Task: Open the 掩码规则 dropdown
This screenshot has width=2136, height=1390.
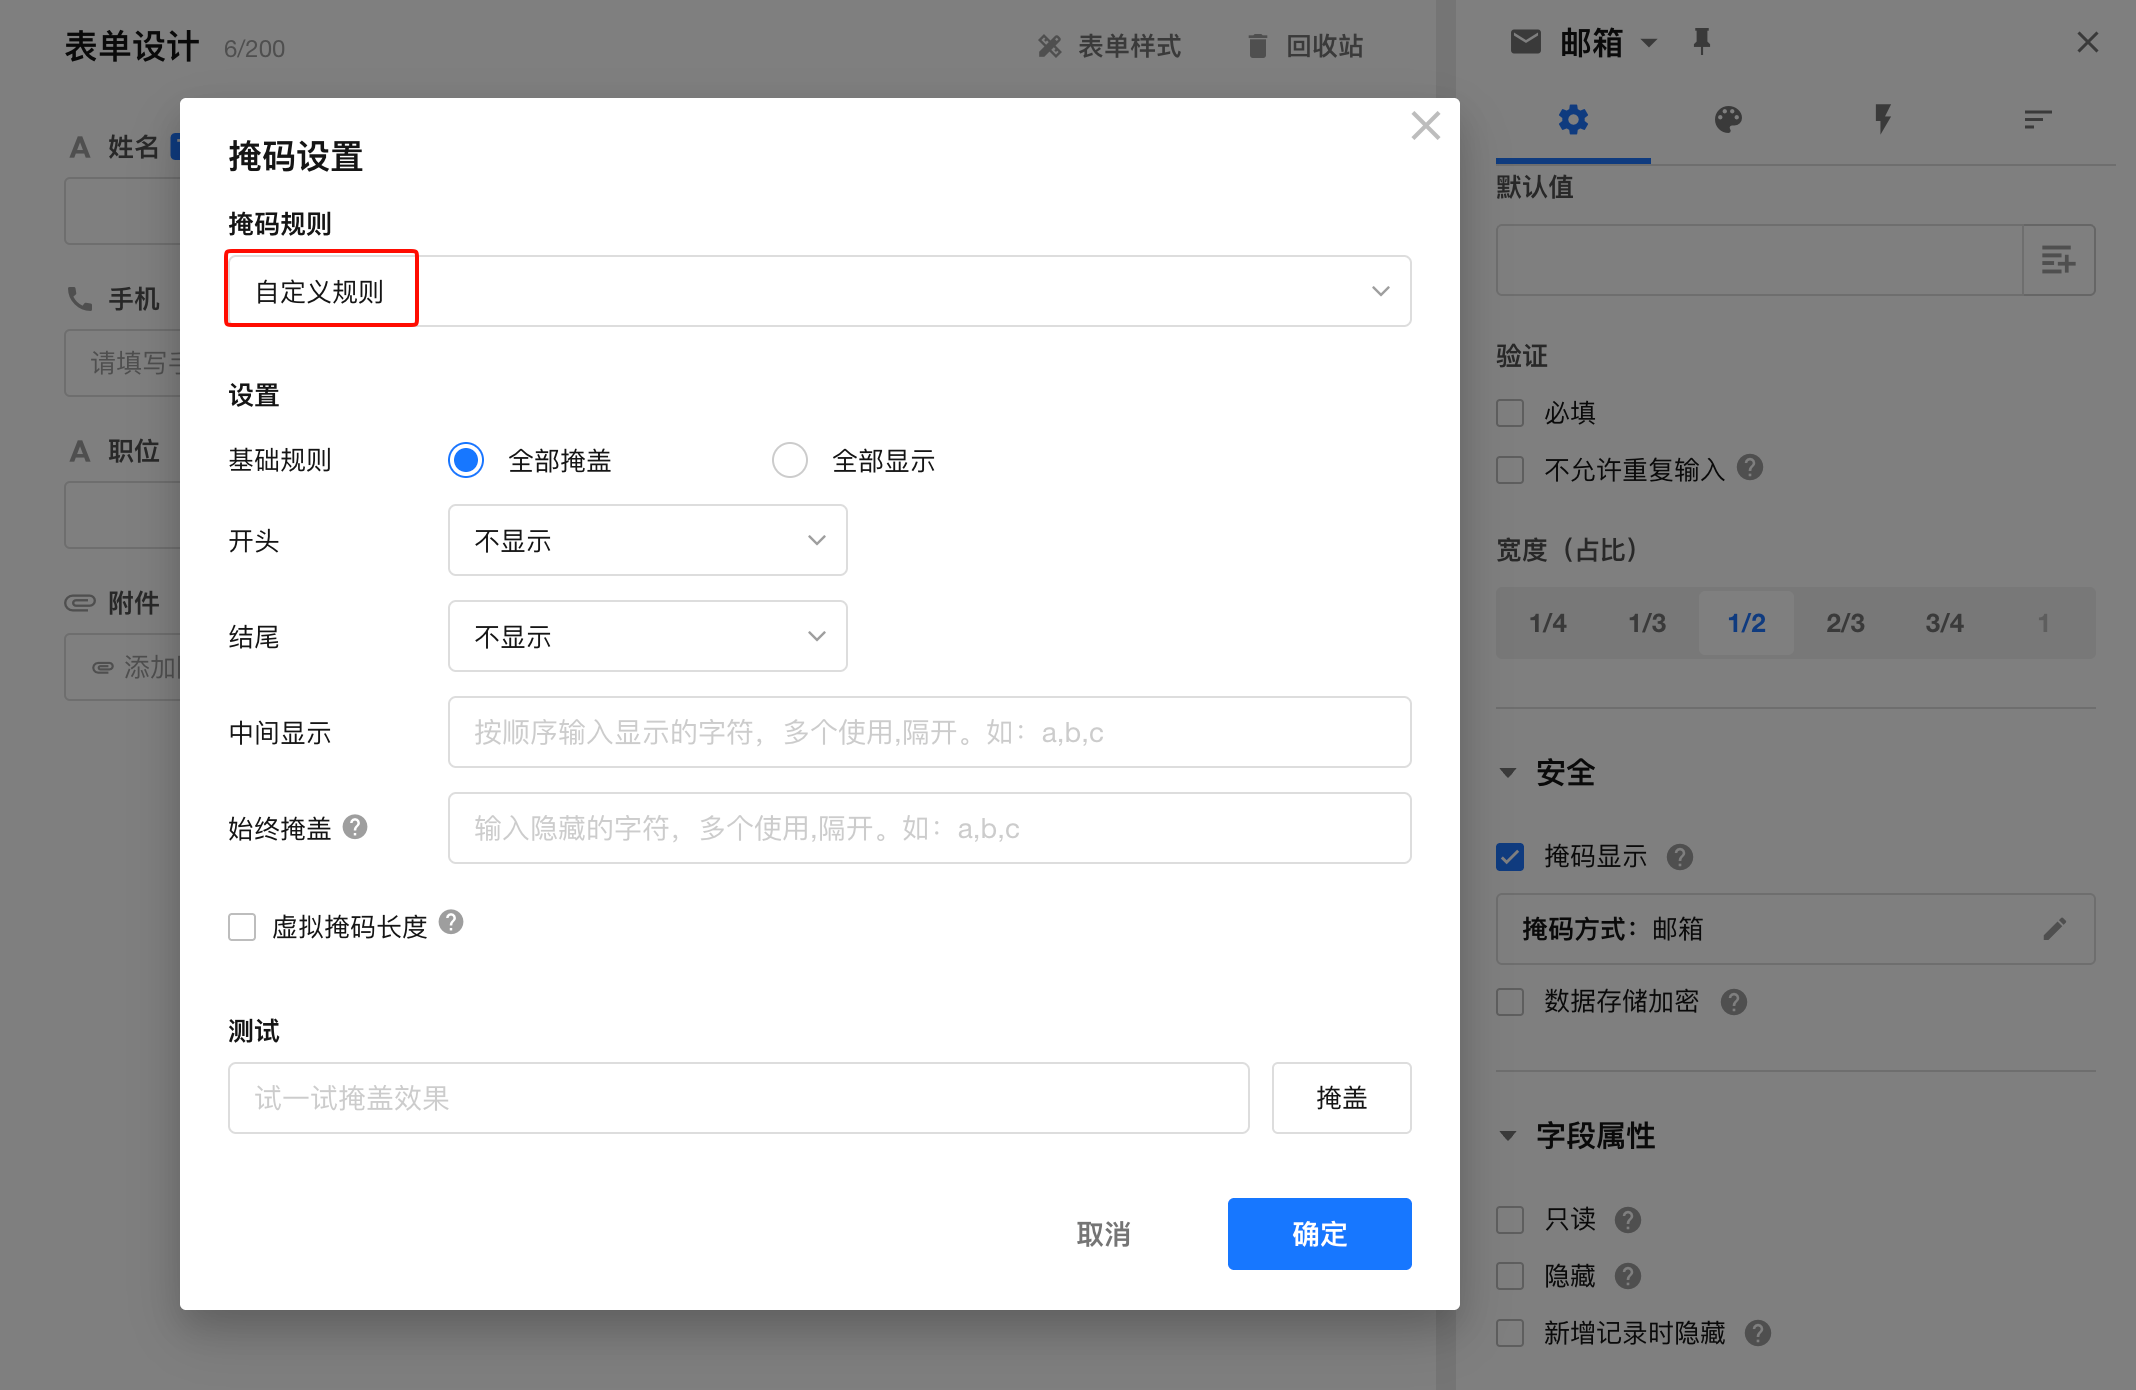Action: tap(818, 291)
